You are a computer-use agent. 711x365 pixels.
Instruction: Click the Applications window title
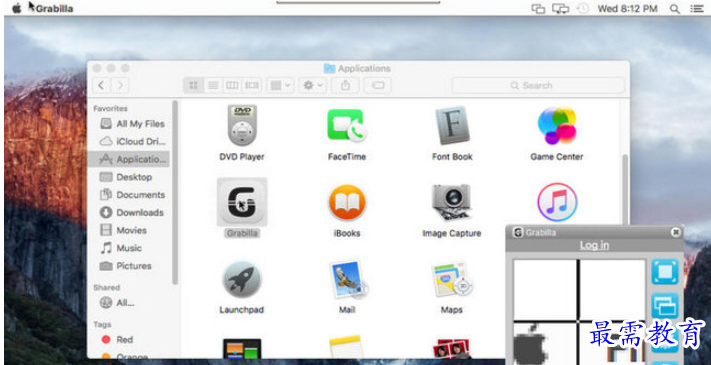click(x=364, y=68)
